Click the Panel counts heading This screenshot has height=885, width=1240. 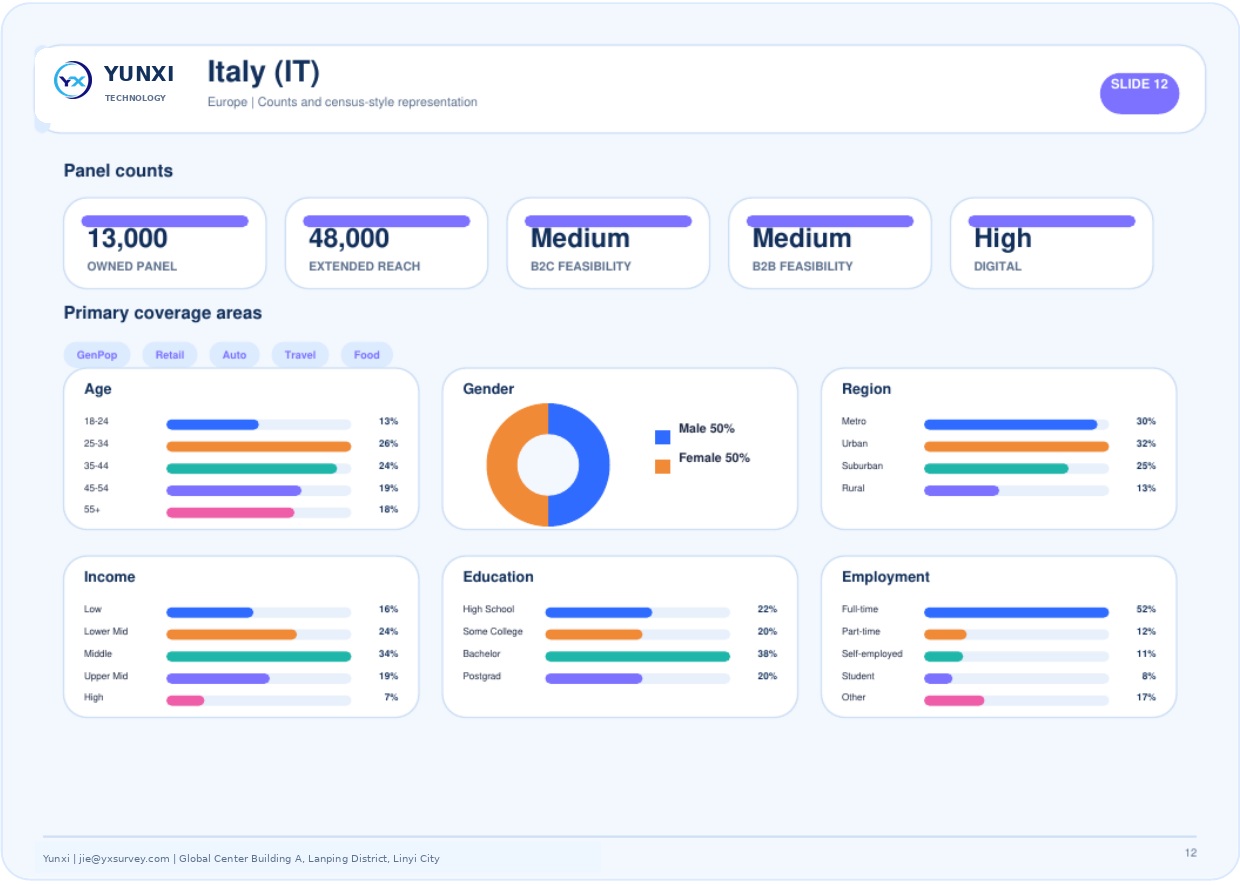pyautogui.click(x=118, y=171)
